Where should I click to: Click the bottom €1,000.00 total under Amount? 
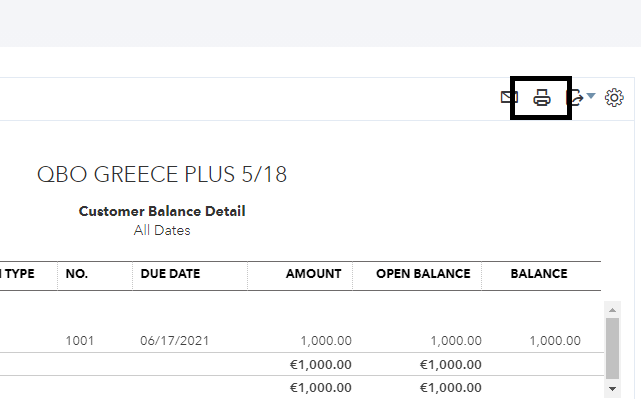(320, 387)
